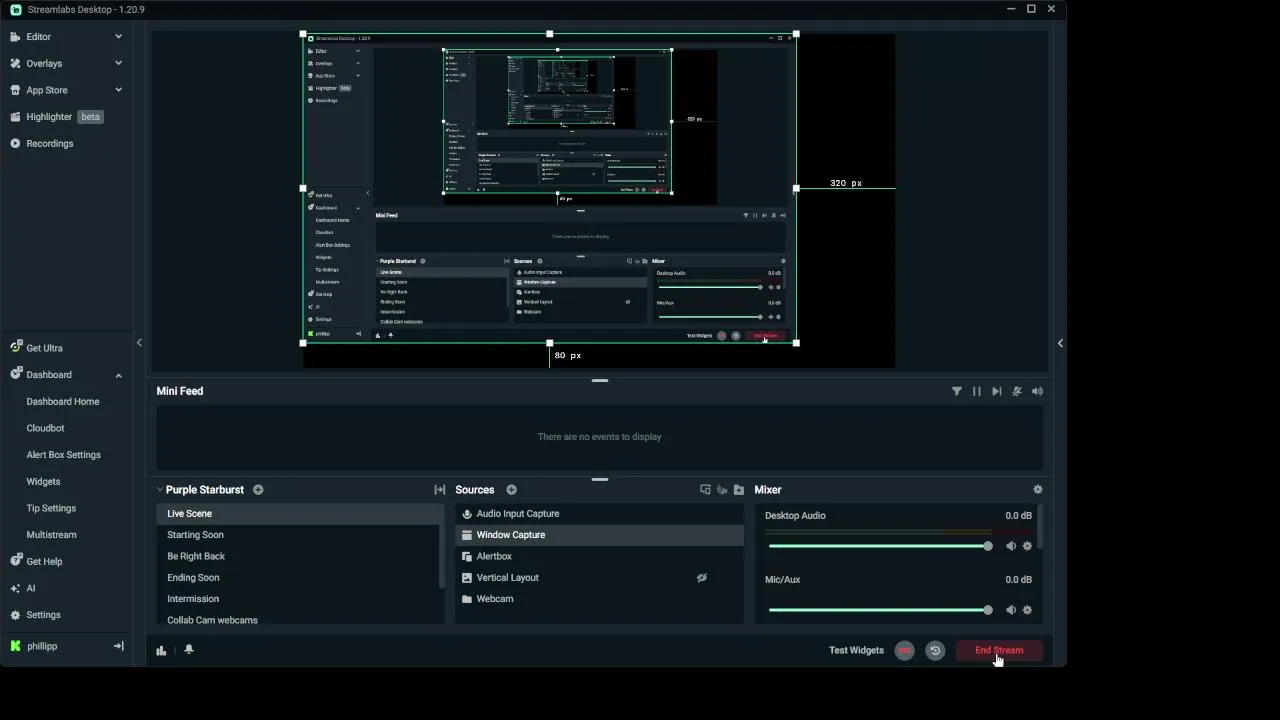Open the notifications bell icon
The height and width of the screenshot is (720, 1280).
[x=189, y=650]
